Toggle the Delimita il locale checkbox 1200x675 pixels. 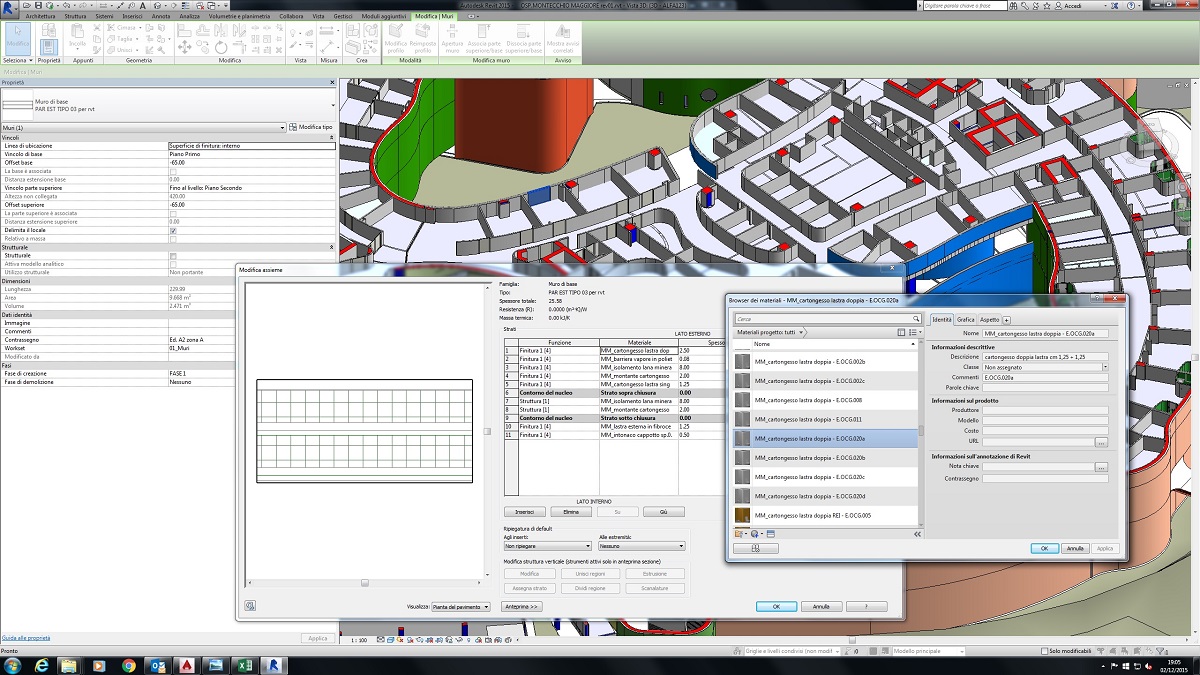pos(173,231)
